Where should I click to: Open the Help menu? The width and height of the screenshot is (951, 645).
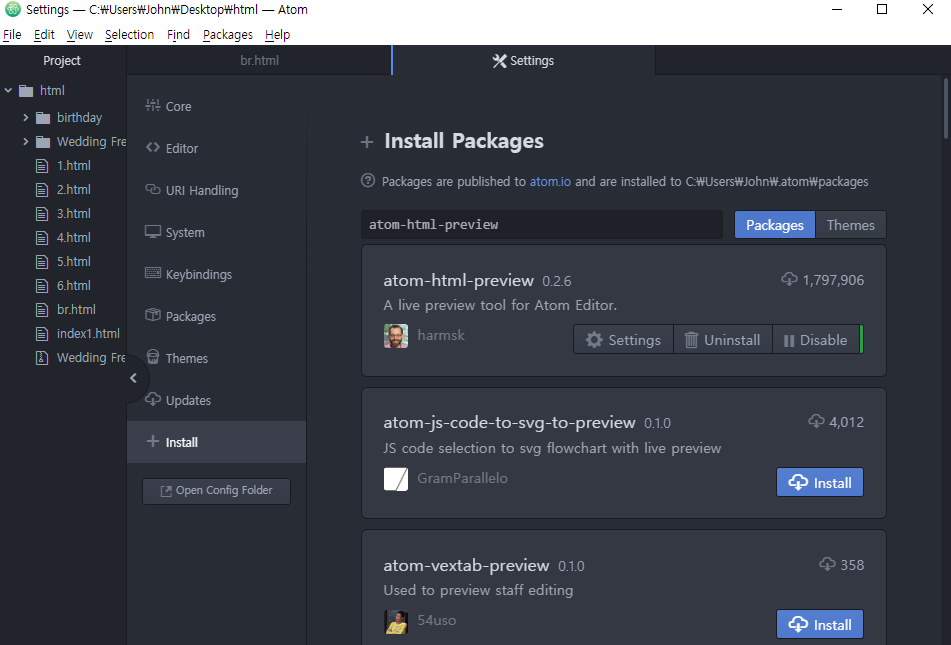point(277,35)
